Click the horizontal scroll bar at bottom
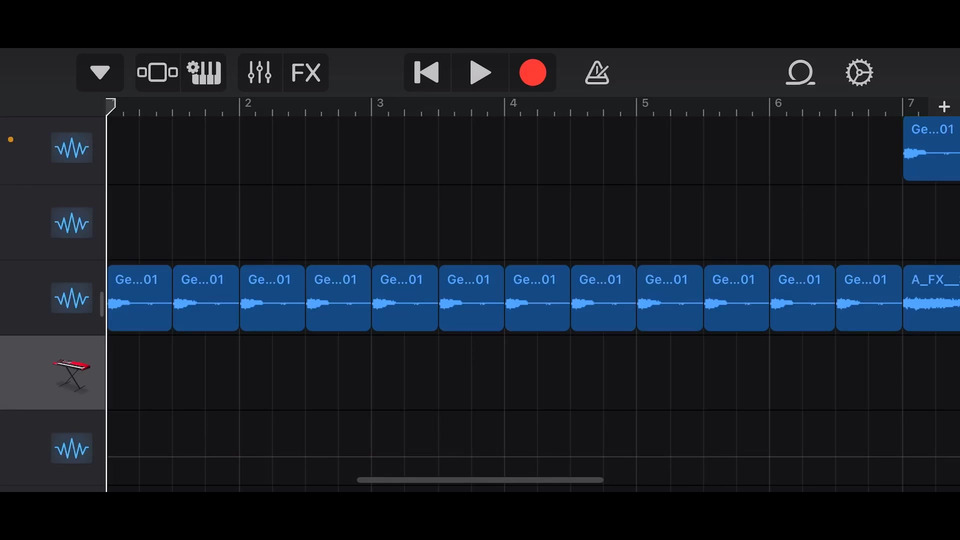Image resolution: width=960 pixels, height=540 pixels. 480,480
